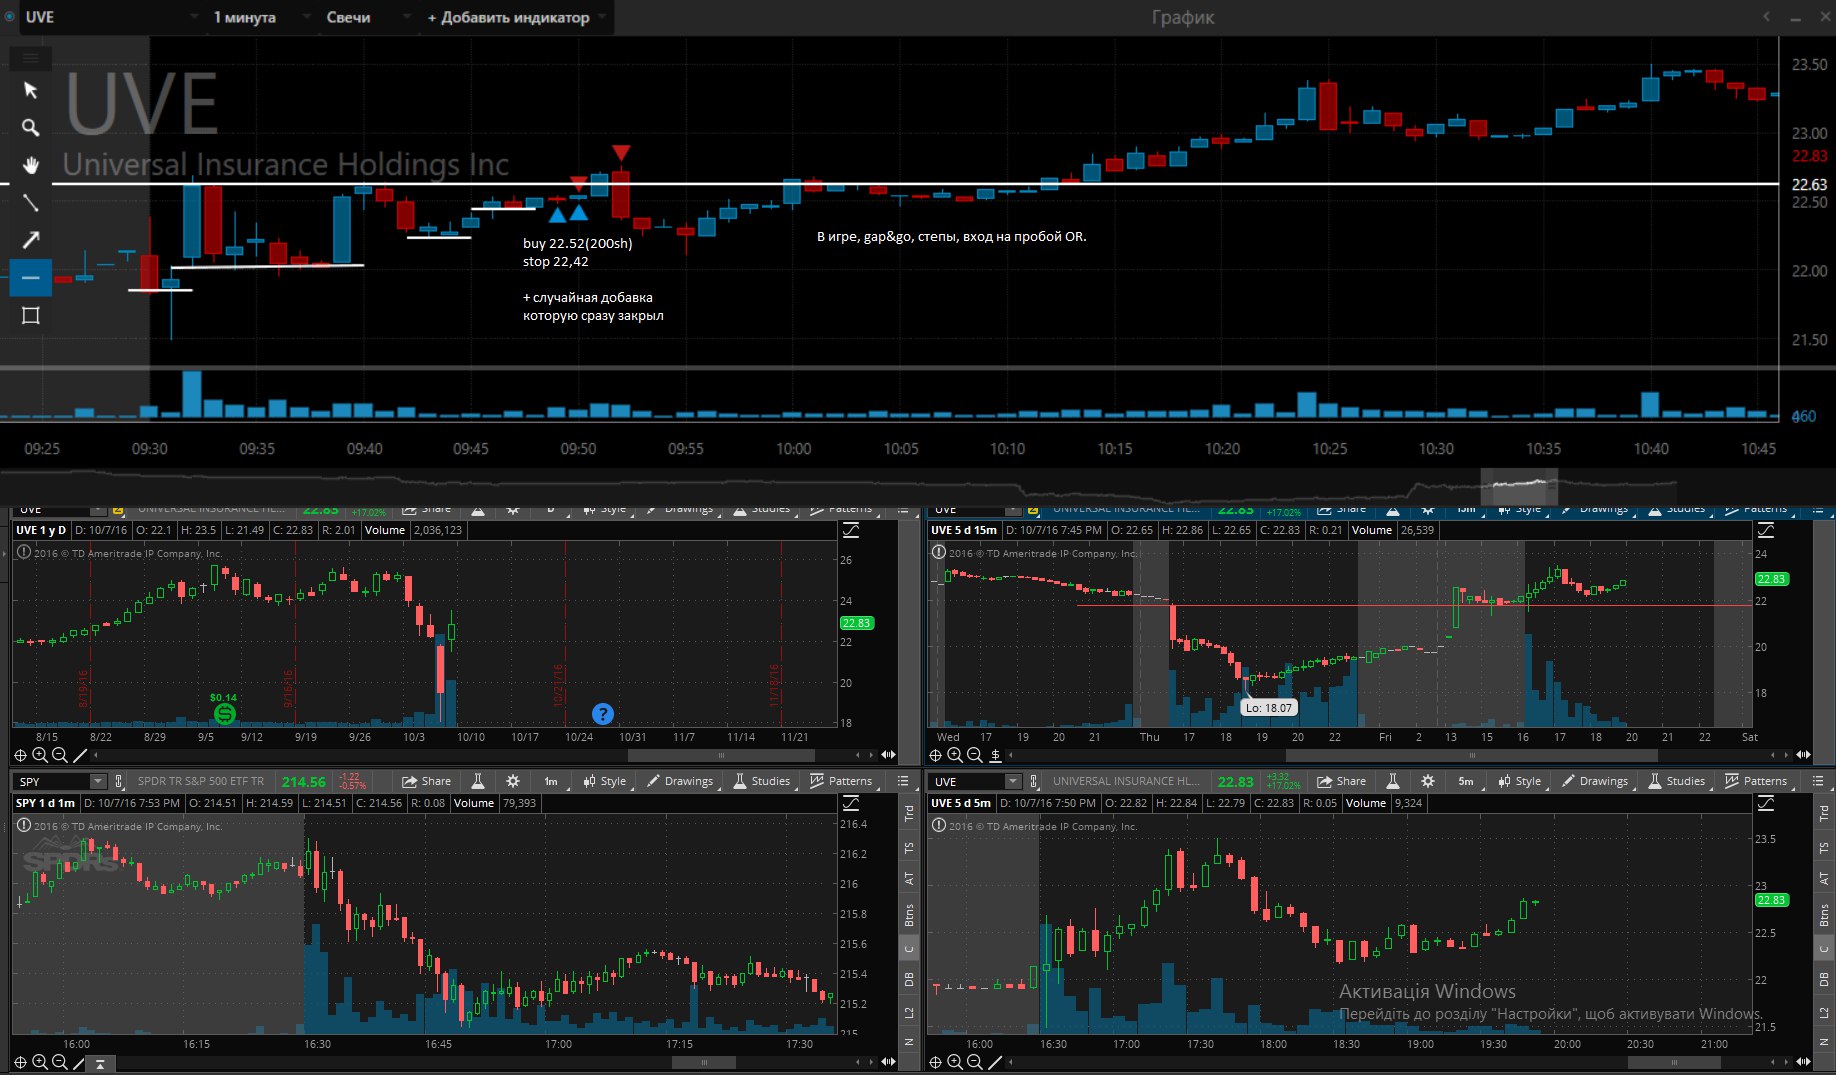Image resolution: width=1836 pixels, height=1075 pixels.
Task: Click crosshair icon below UVE daily chart
Action: (20, 755)
